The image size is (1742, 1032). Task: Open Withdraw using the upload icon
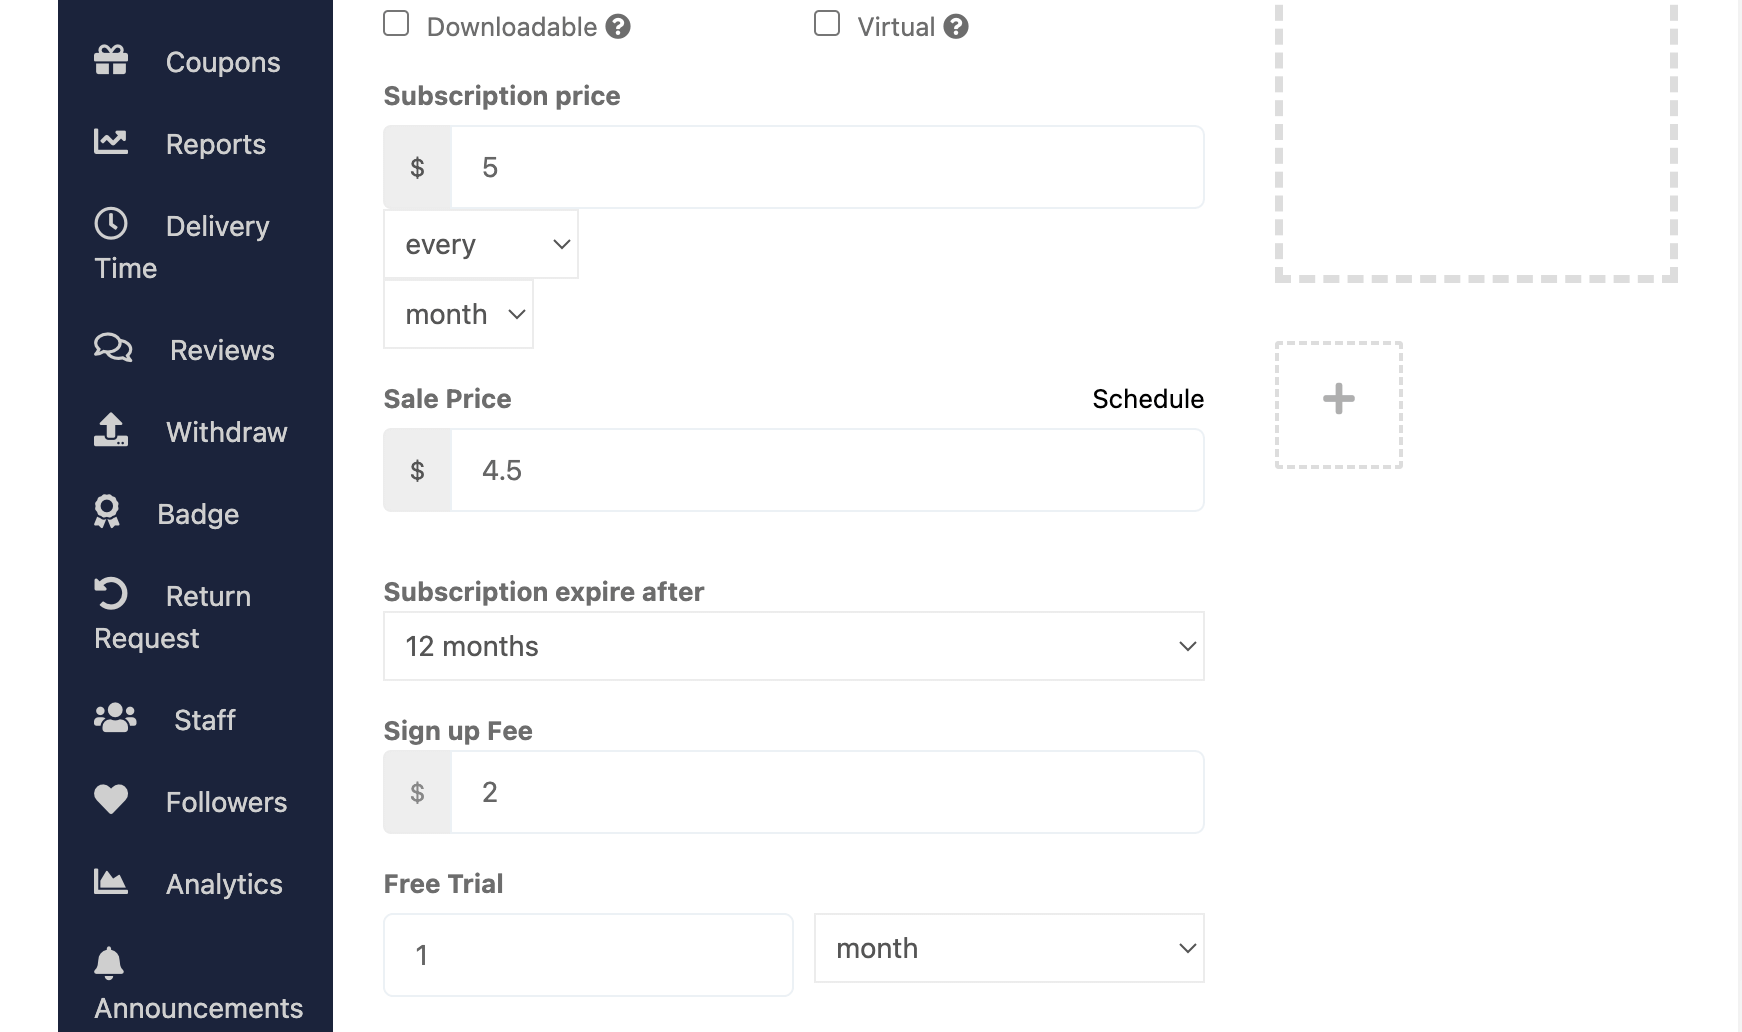pyautogui.click(x=111, y=431)
